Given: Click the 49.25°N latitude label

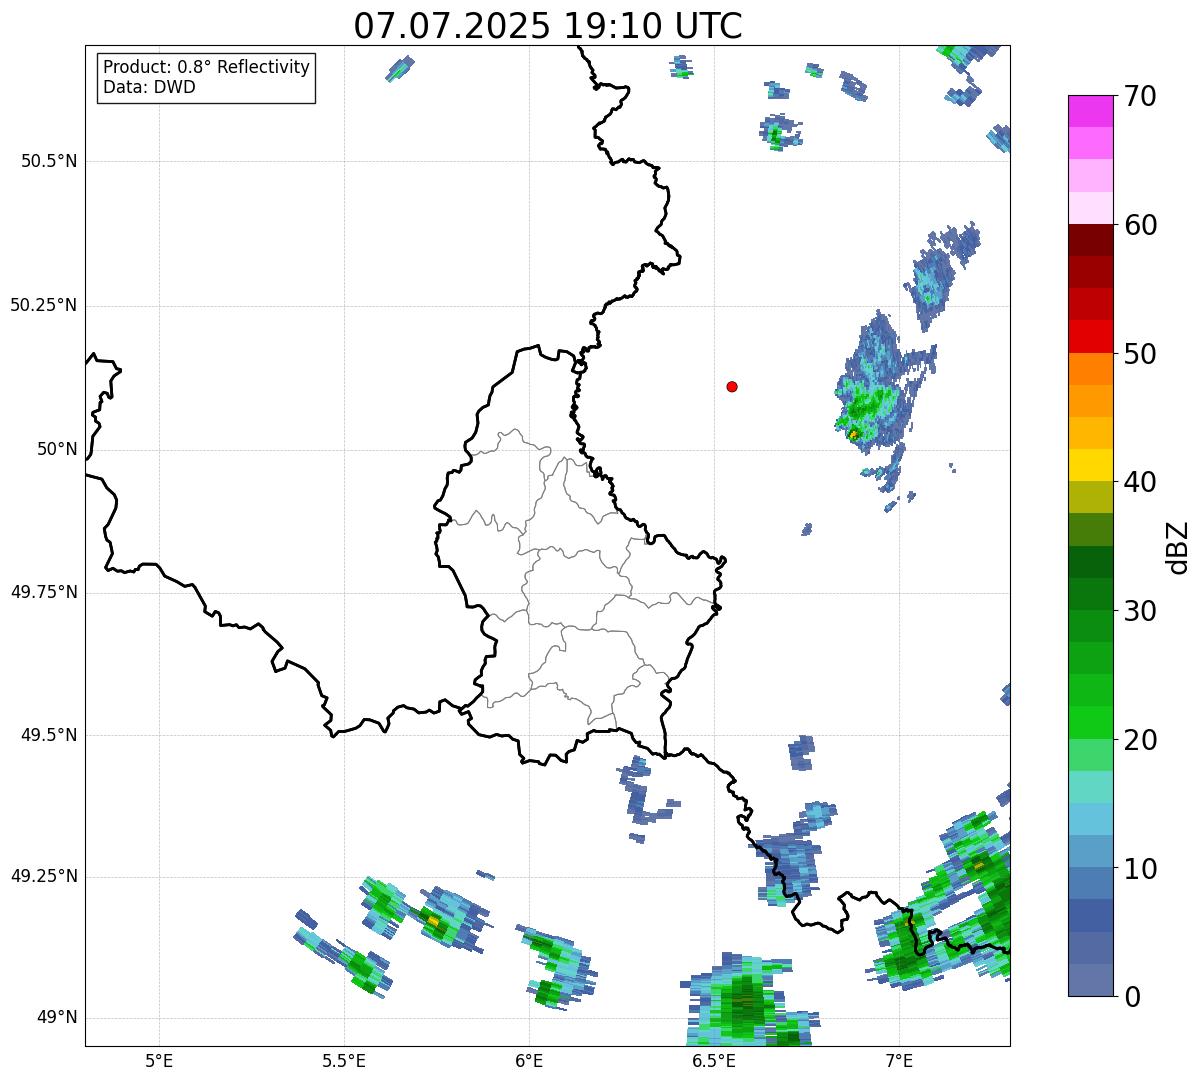Looking at the screenshot, I should pos(44,876).
